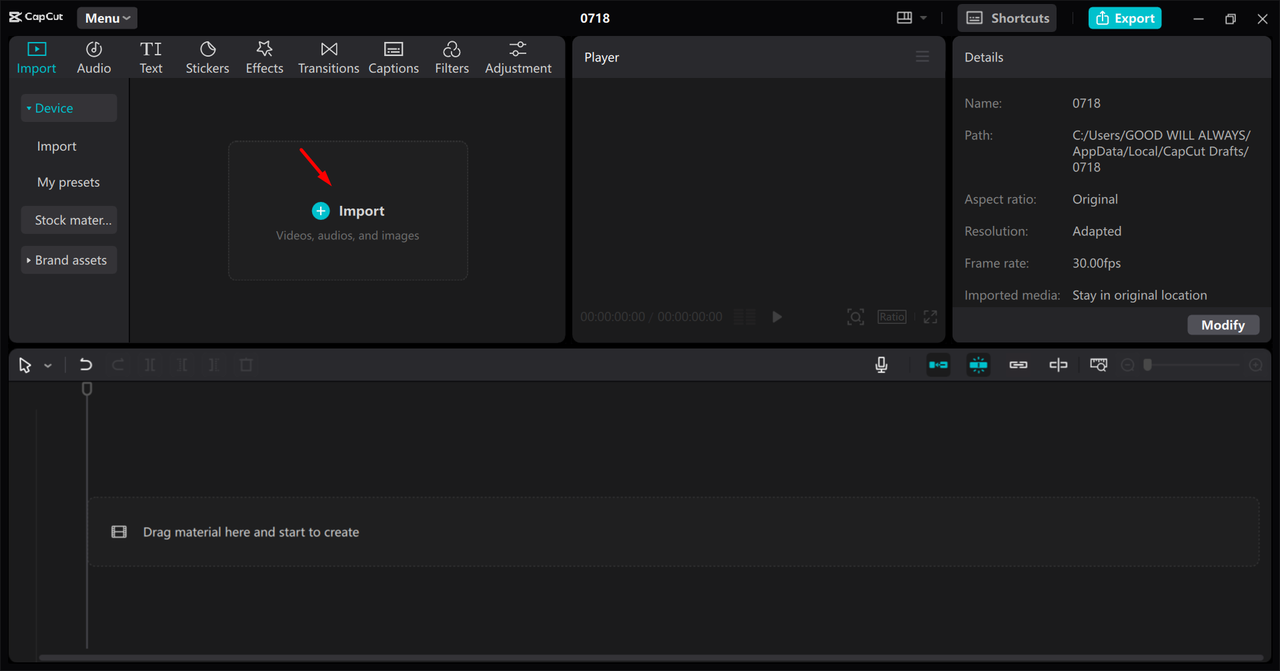Click the Modify button in Details
Image resolution: width=1280 pixels, height=671 pixels.
(x=1223, y=325)
